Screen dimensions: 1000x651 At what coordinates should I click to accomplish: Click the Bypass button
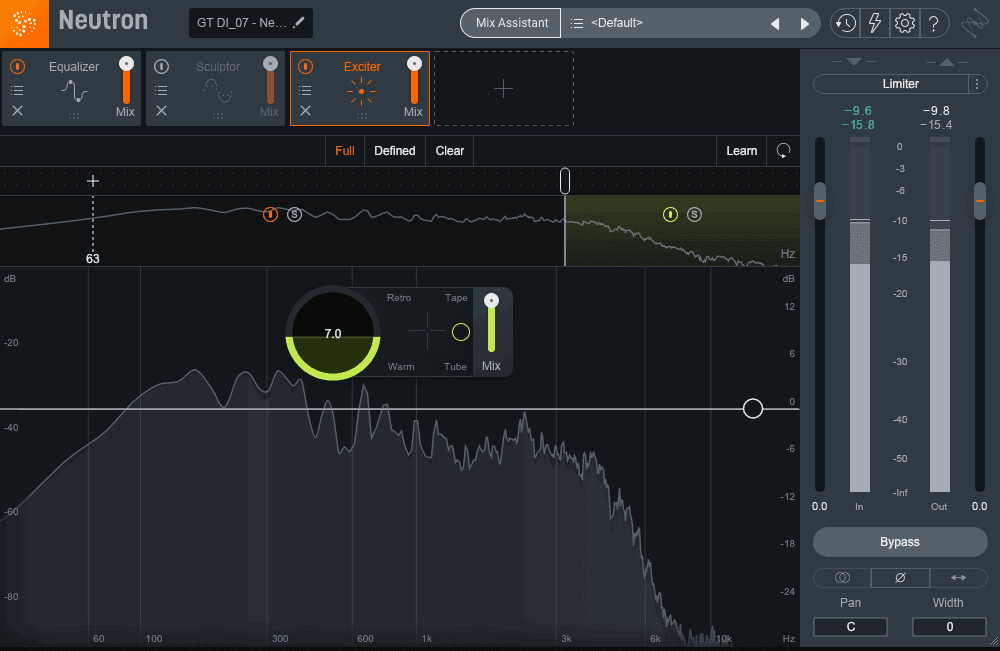(x=900, y=542)
